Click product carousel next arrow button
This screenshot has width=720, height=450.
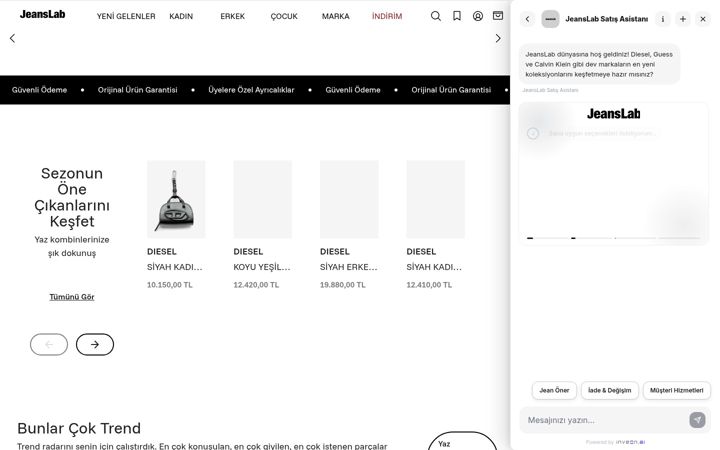pyautogui.click(x=95, y=344)
